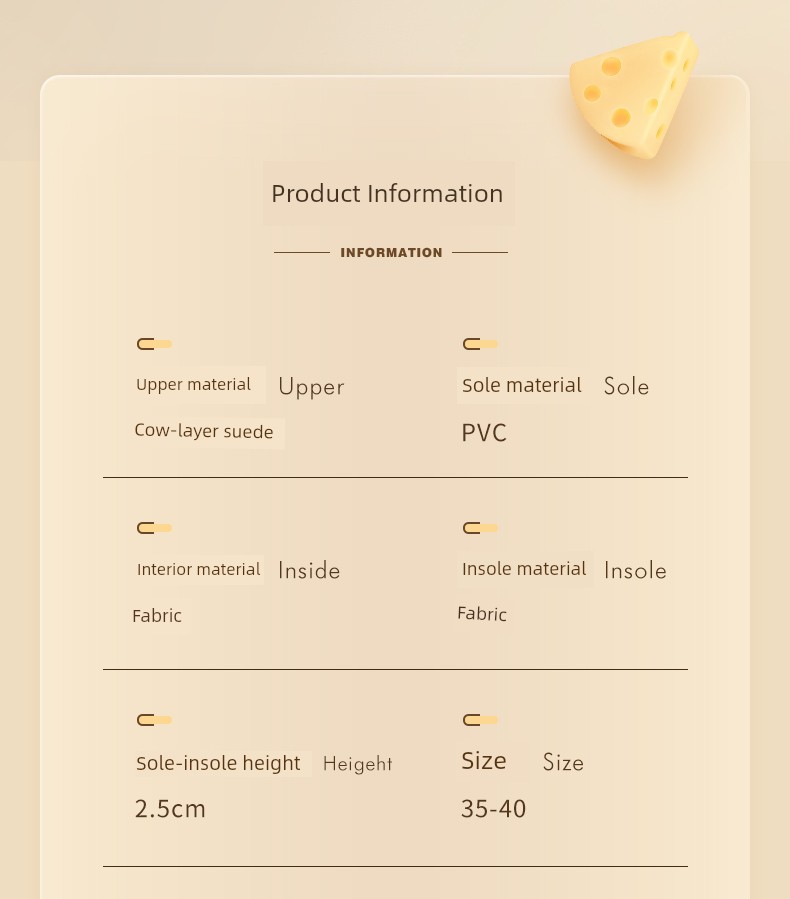The height and width of the screenshot is (899, 790).
Task: Click the cheese wedge illustration
Action: pos(634,95)
